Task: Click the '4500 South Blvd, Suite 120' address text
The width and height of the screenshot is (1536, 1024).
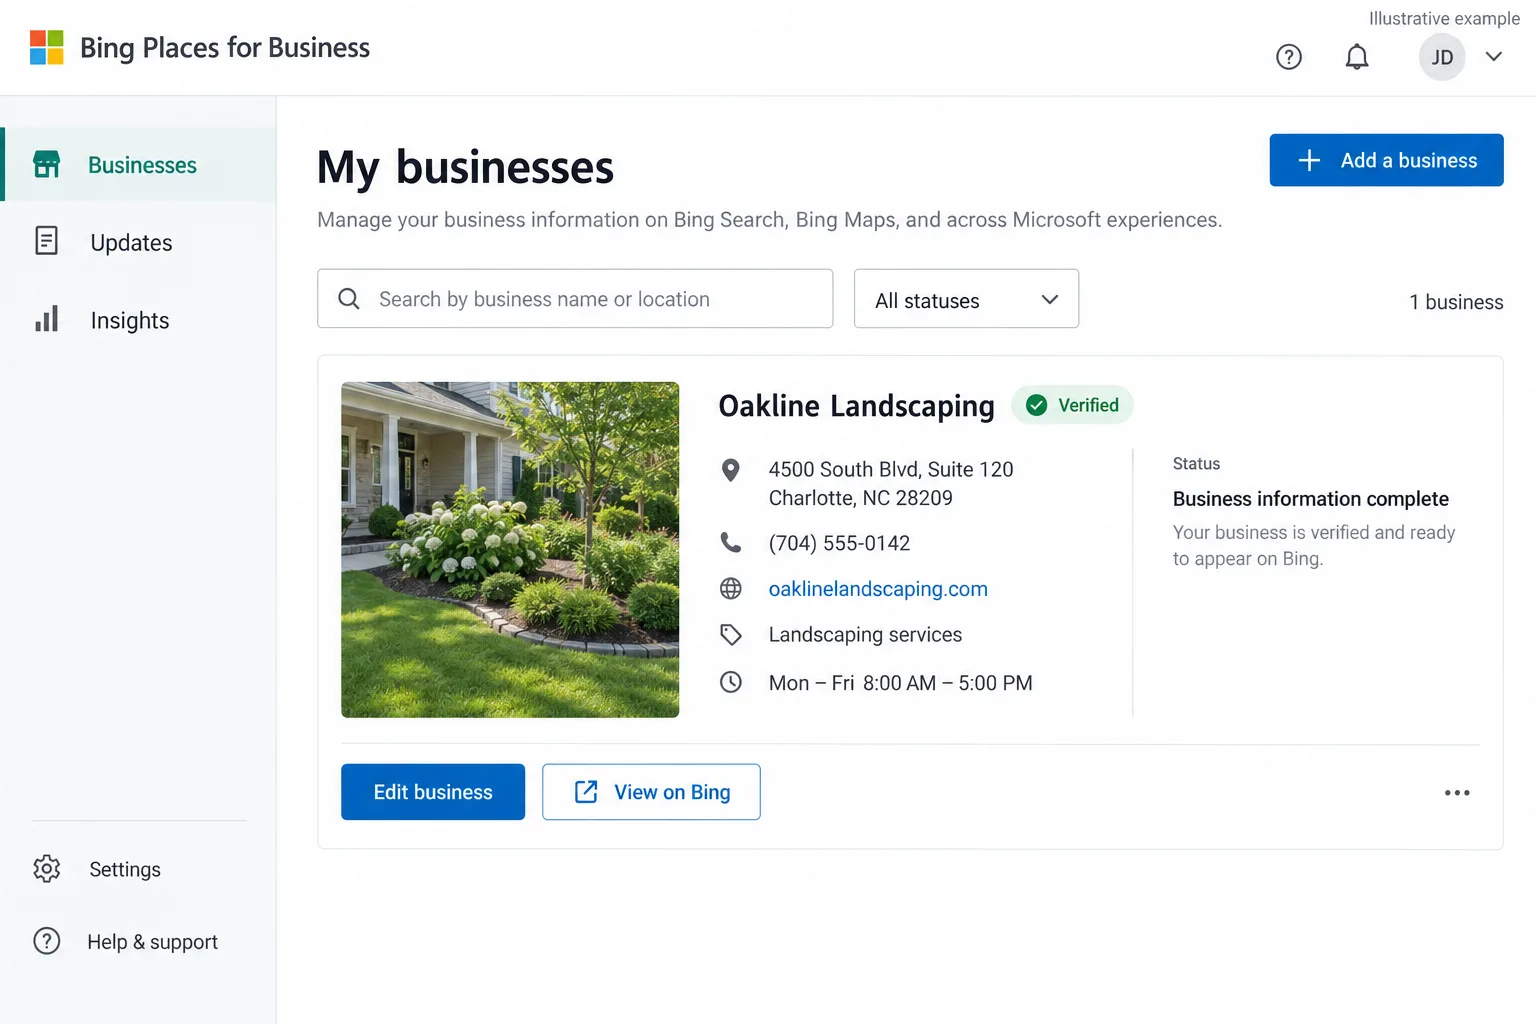Action: tap(891, 469)
